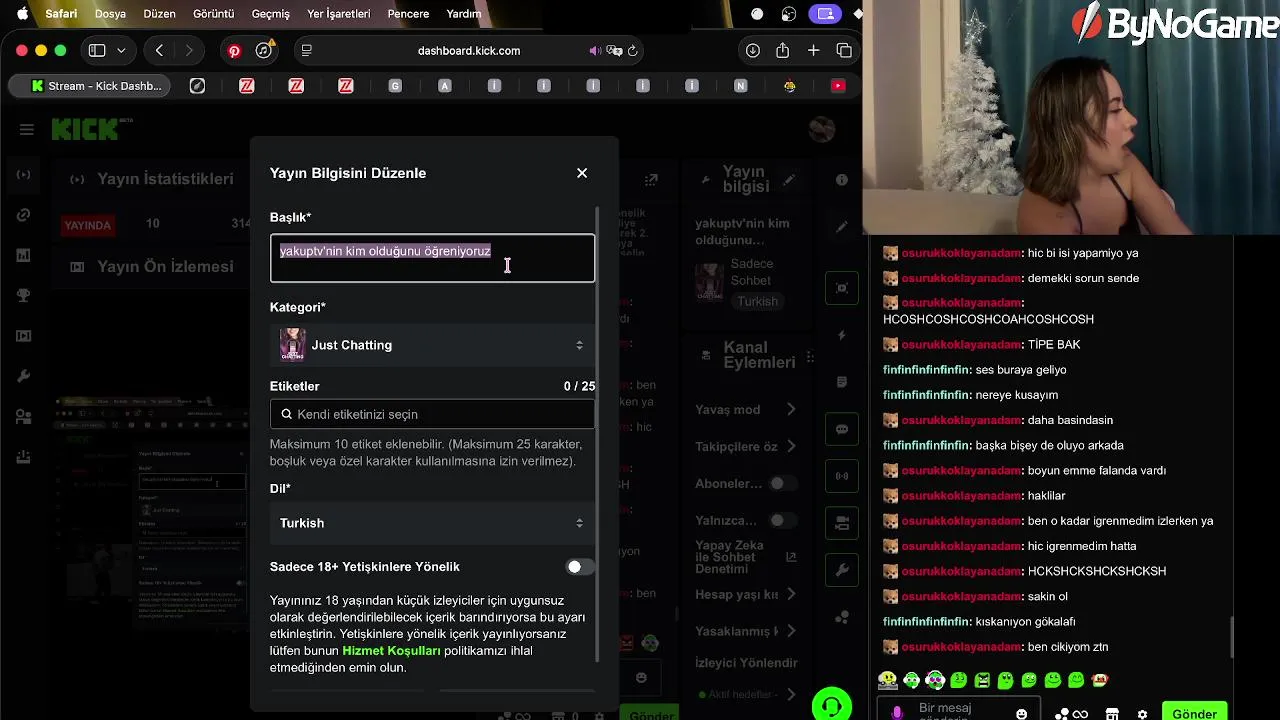
Task: Switch to the YouTube tab
Action: tap(838, 86)
